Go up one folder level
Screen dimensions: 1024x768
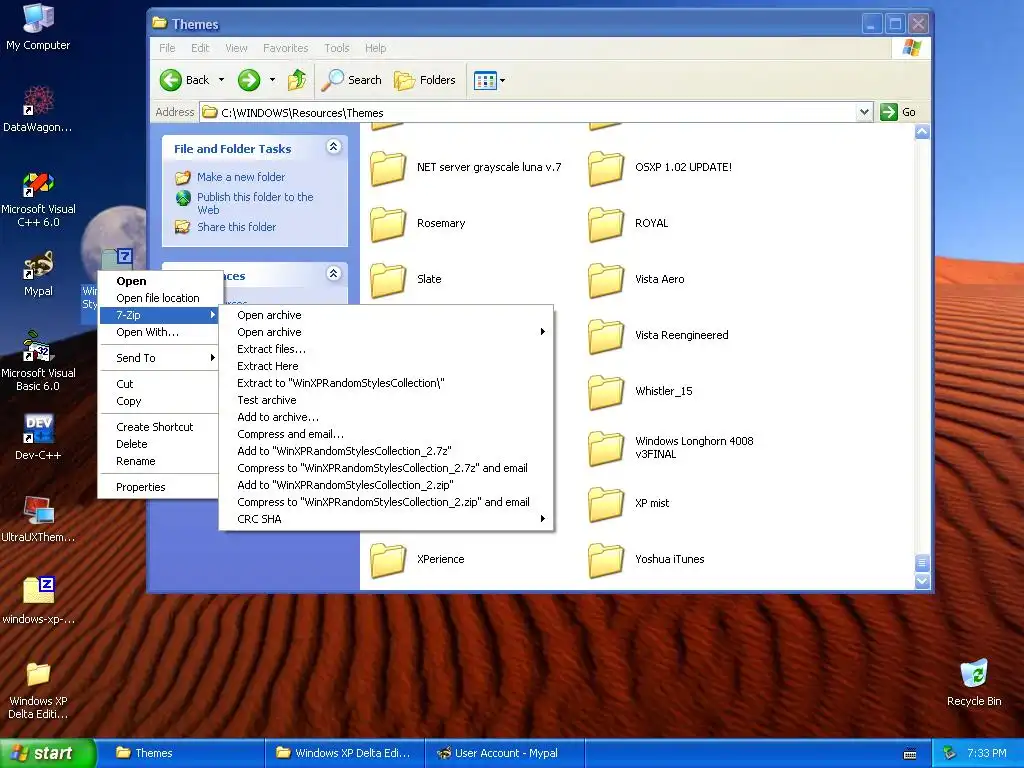coord(297,80)
